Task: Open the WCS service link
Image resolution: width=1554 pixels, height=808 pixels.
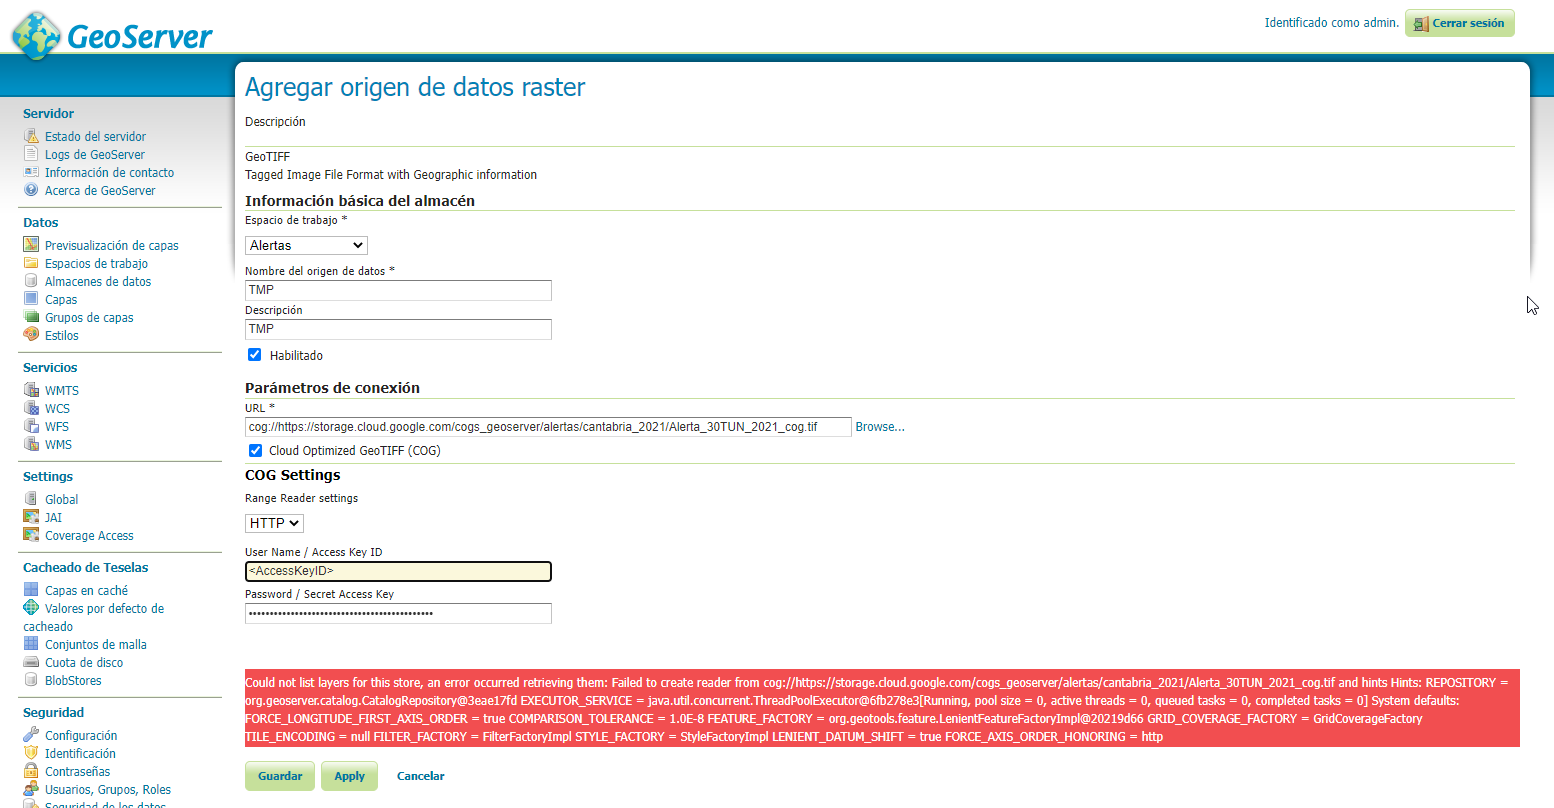Action: click(57, 408)
